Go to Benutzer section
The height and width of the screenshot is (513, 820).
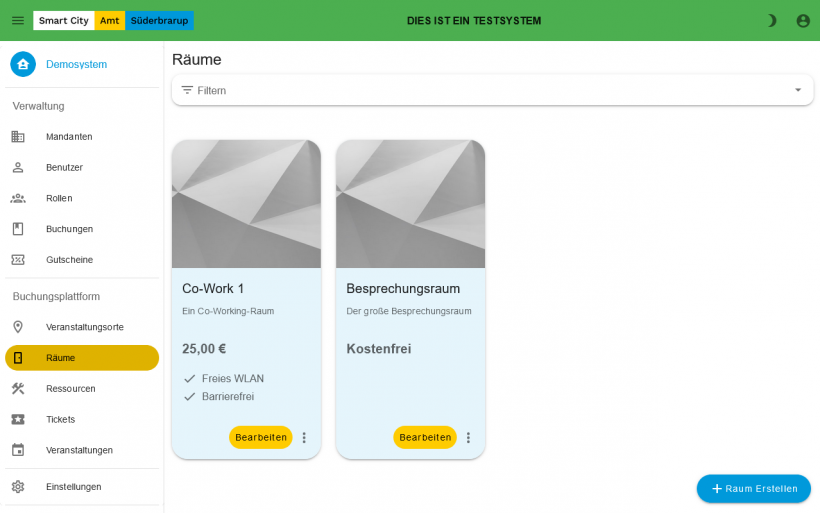(x=64, y=168)
